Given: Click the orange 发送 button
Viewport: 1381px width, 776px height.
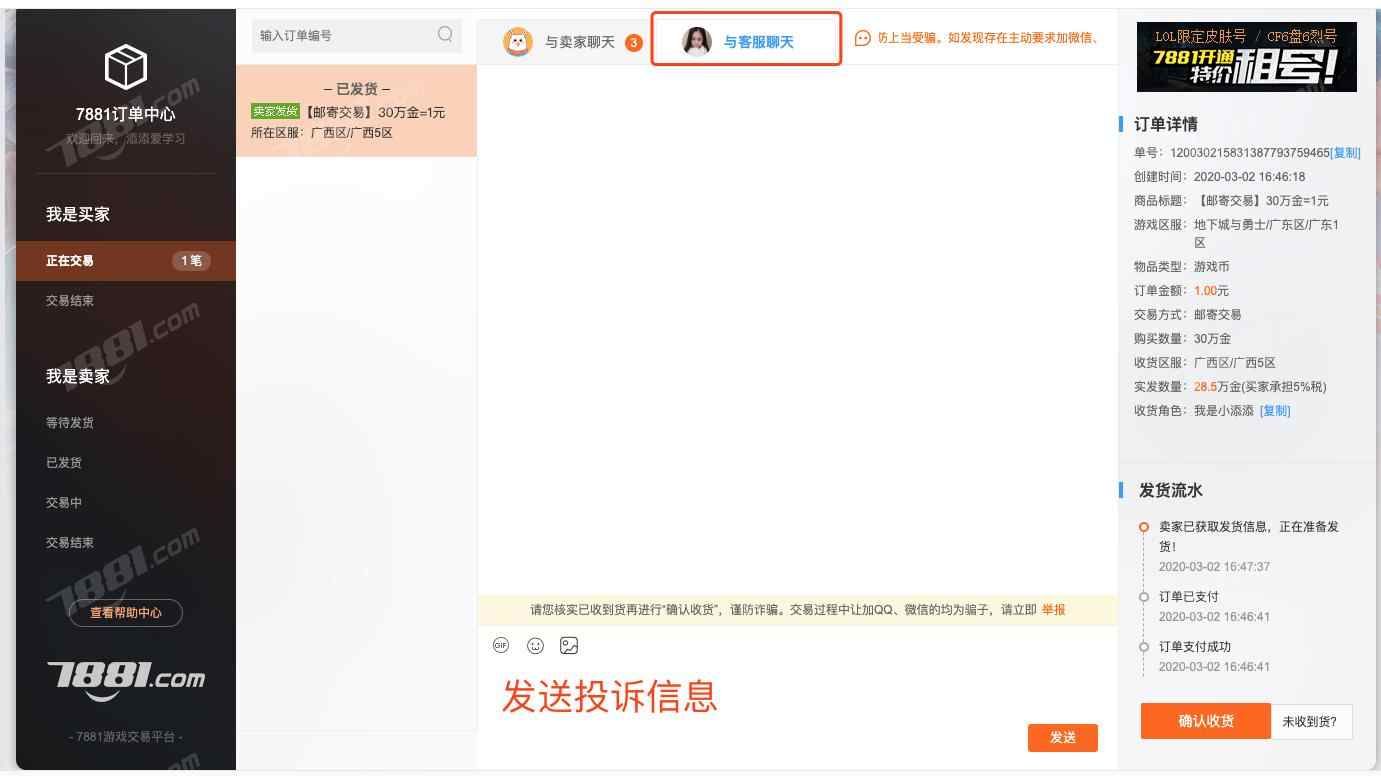Looking at the screenshot, I should click(x=1063, y=738).
